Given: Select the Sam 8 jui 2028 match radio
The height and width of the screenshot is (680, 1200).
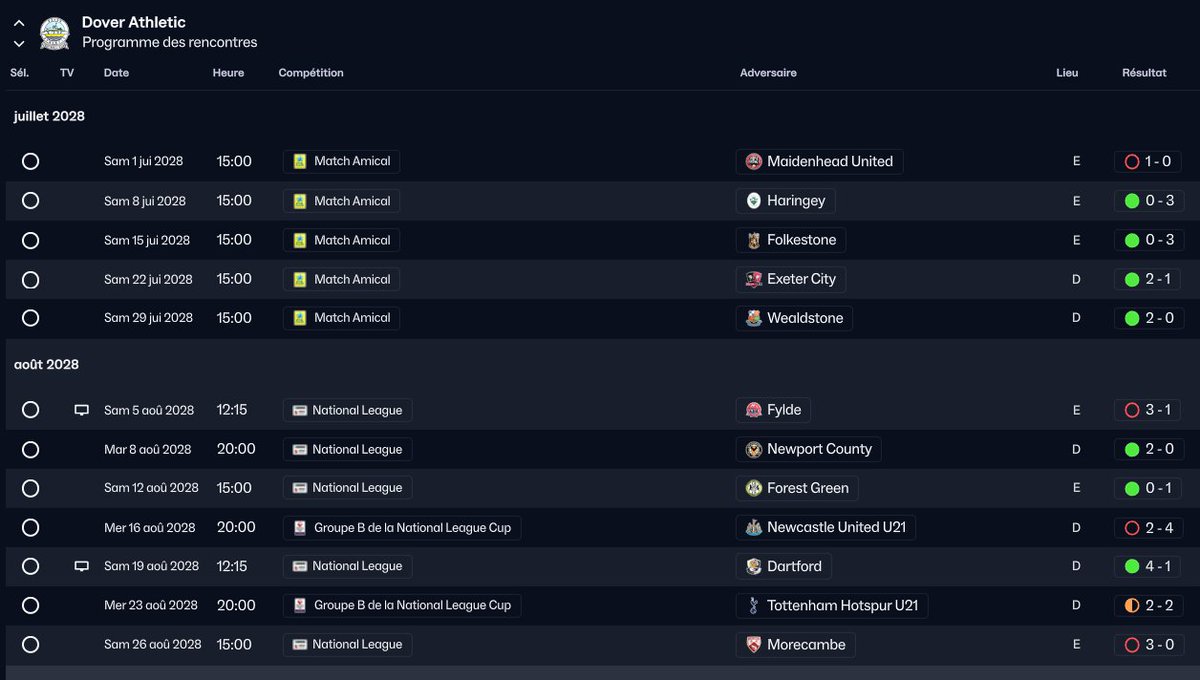Looking at the screenshot, I should [x=30, y=201].
